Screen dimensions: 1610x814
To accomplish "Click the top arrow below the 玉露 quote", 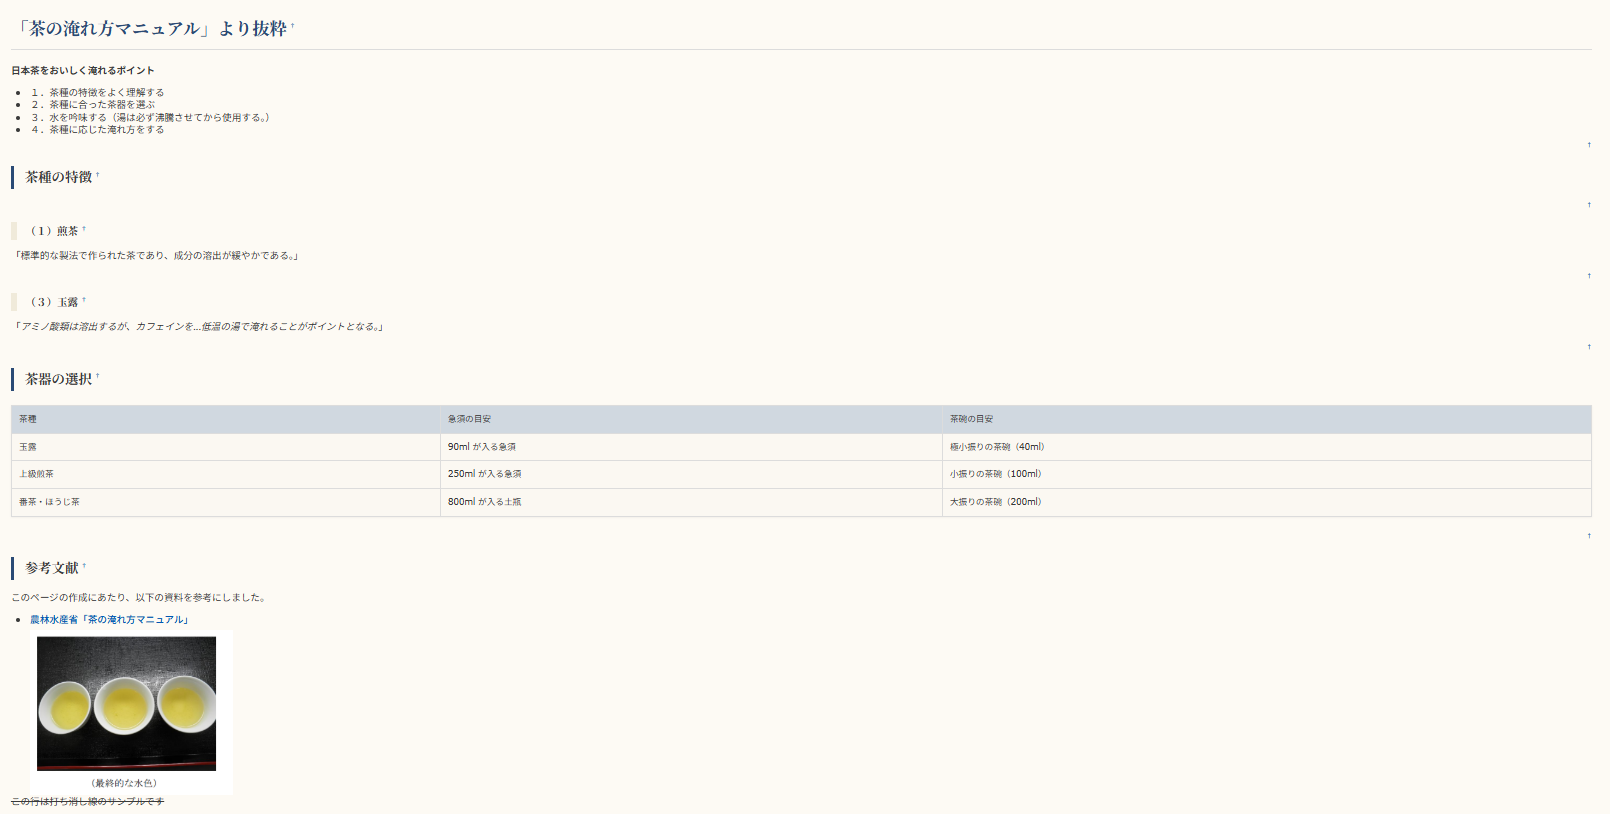I will (1588, 347).
